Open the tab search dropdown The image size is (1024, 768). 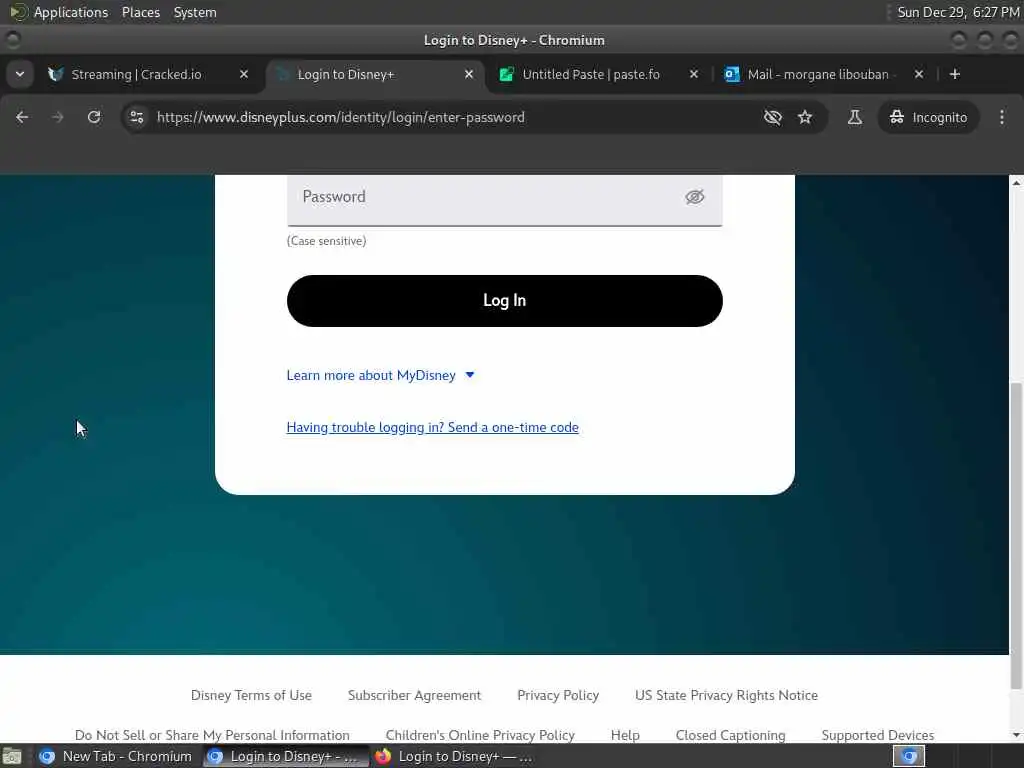pyautogui.click(x=20, y=74)
